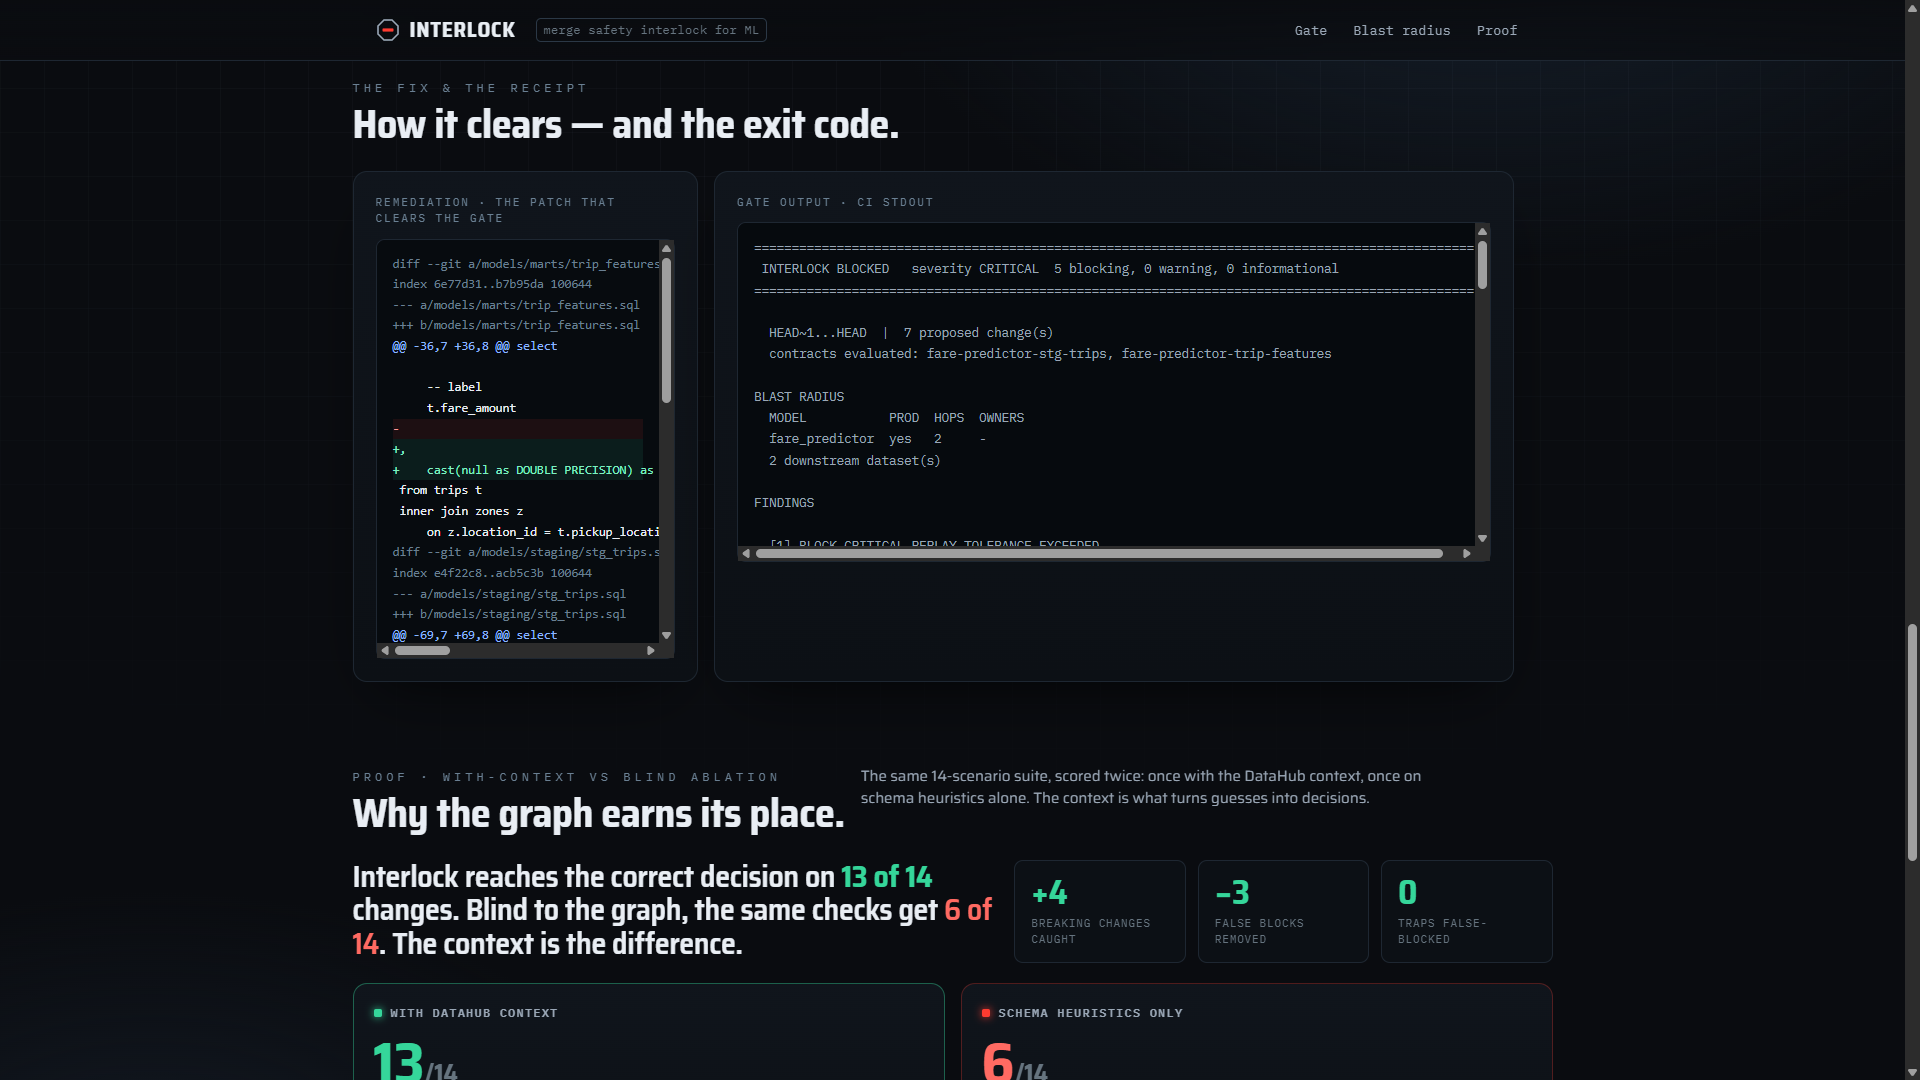Click the 't.fare_amount' line in the patch
The image size is (1920, 1080).
[x=471, y=408]
